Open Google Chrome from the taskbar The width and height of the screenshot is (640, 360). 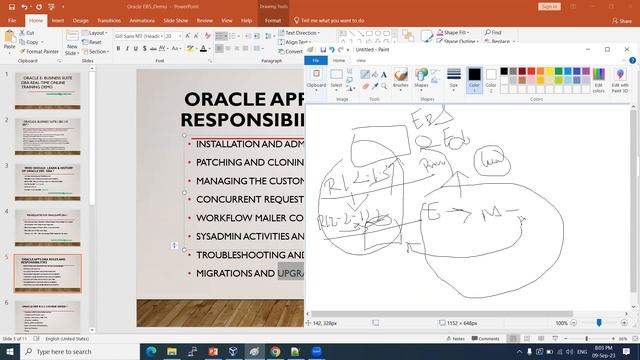[x=276, y=351]
